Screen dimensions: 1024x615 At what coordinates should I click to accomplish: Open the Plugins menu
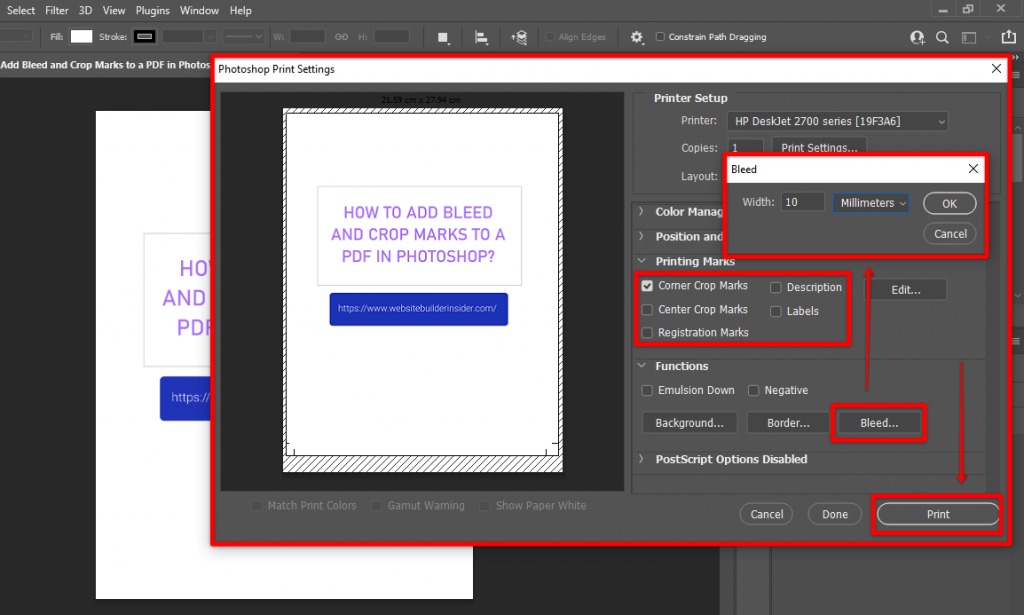coord(152,10)
